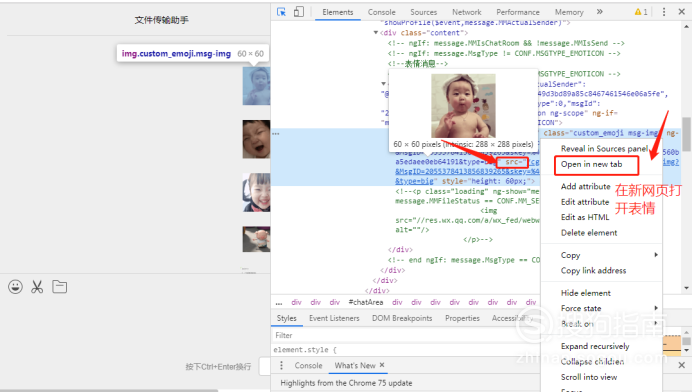
Task: Switch to the Elements tab
Action: click(x=338, y=12)
